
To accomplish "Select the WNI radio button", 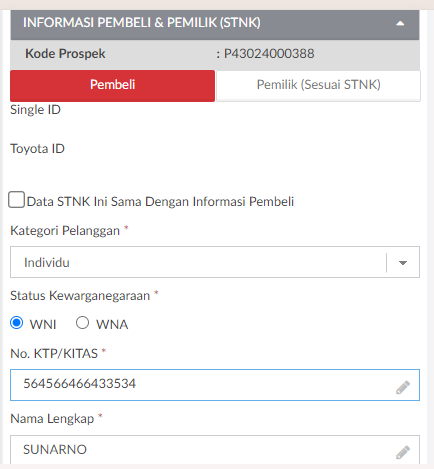I will click(17, 323).
